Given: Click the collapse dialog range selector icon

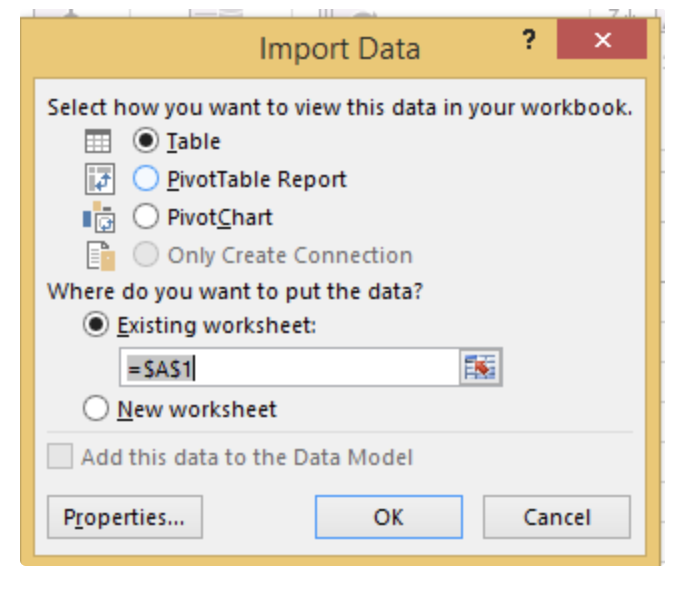Looking at the screenshot, I should click(x=481, y=369).
